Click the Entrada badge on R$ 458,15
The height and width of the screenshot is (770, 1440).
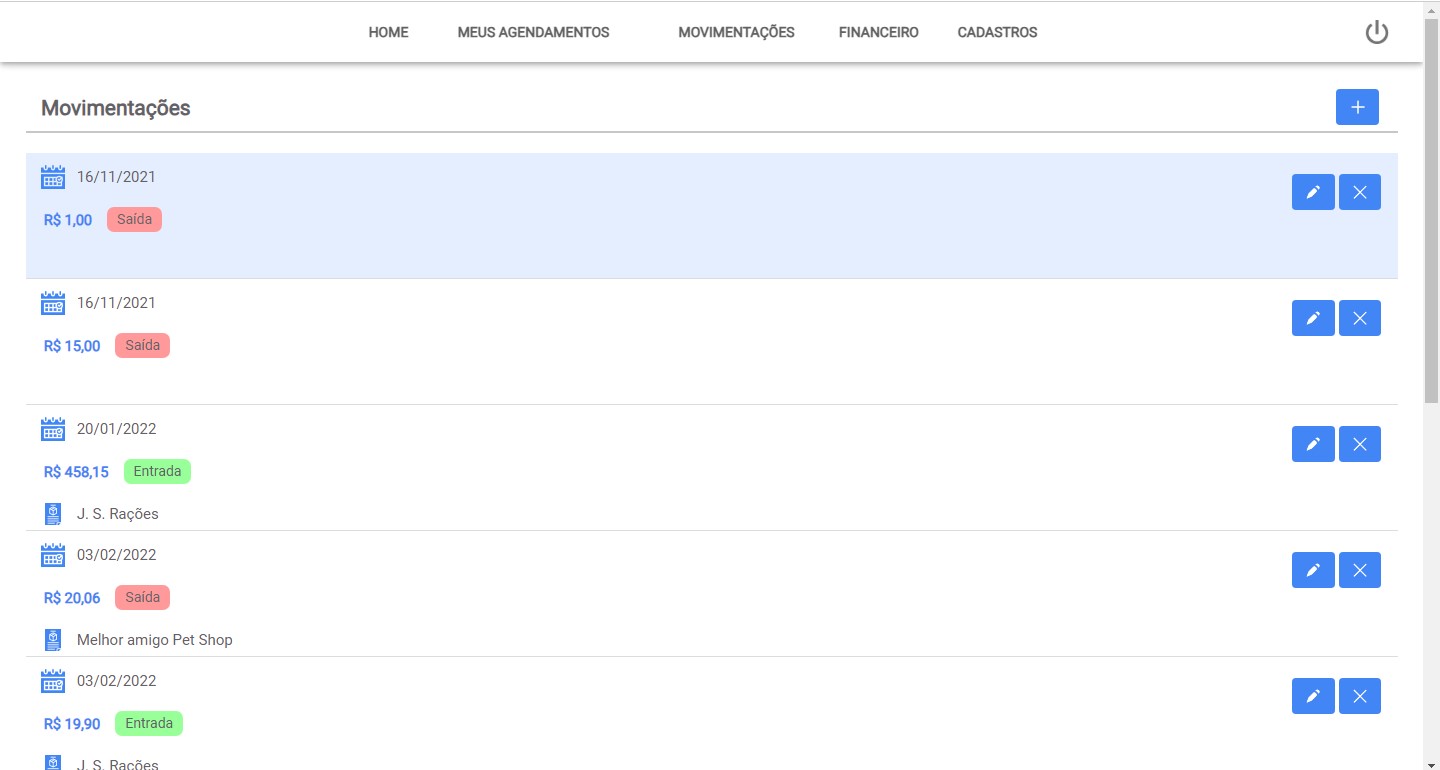(157, 471)
